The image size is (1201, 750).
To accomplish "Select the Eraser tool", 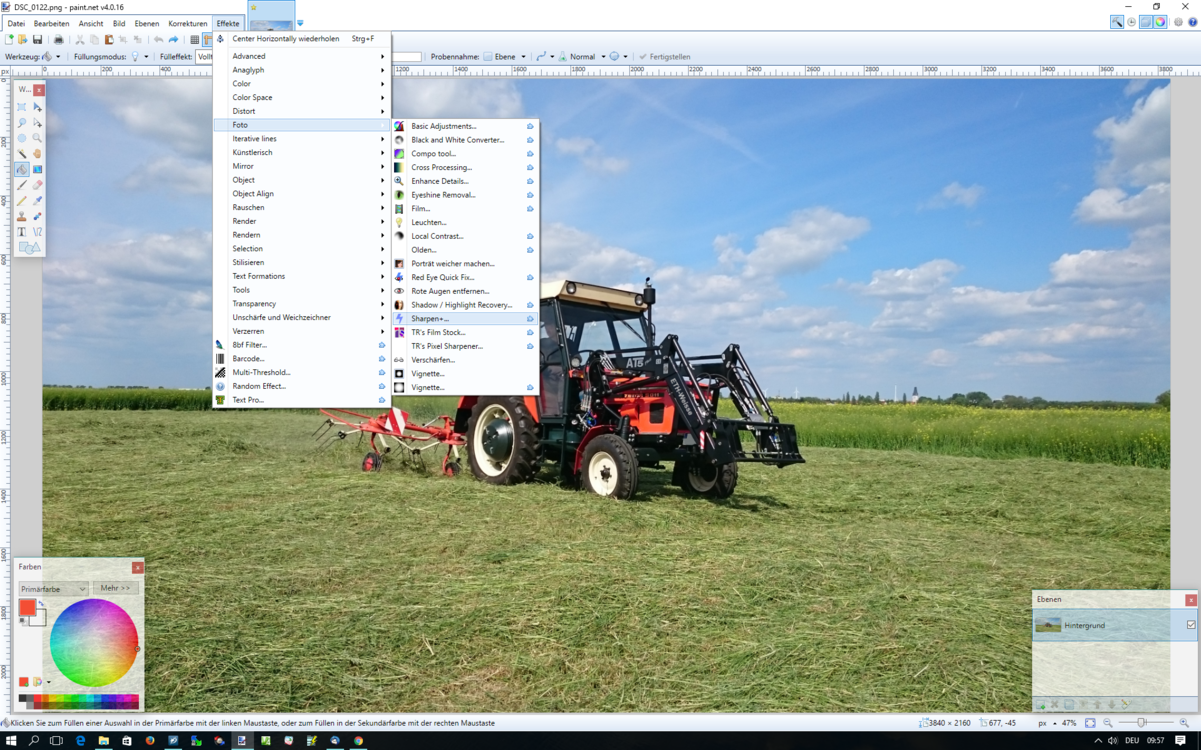I will click(x=37, y=185).
